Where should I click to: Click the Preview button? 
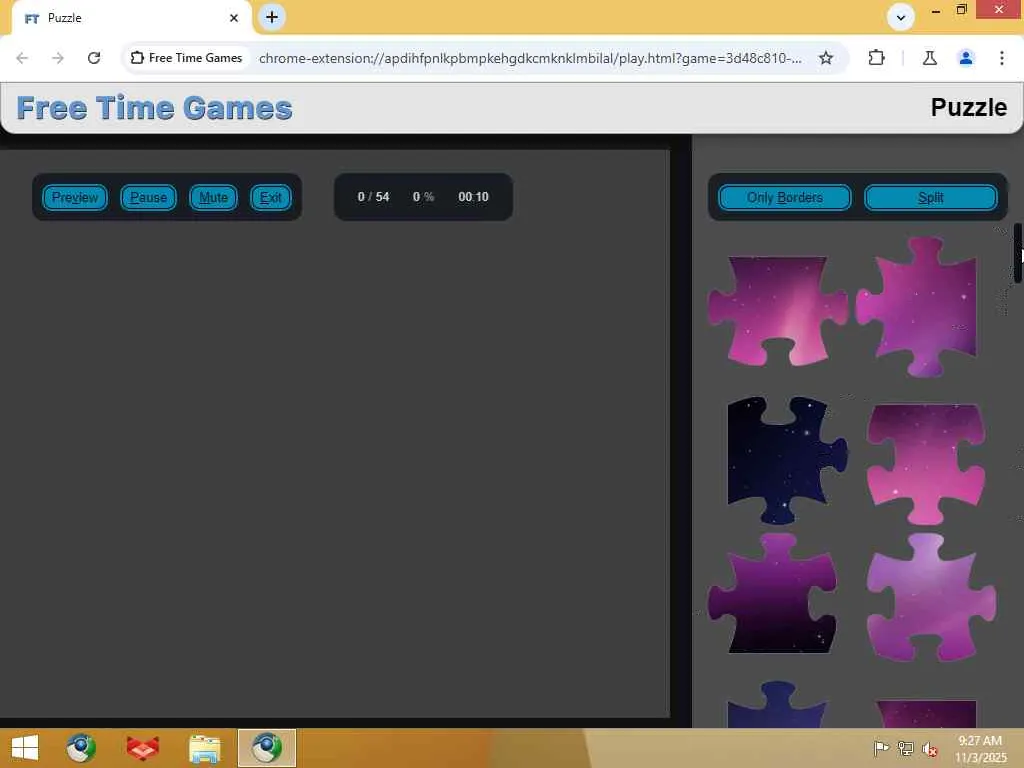[74, 197]
